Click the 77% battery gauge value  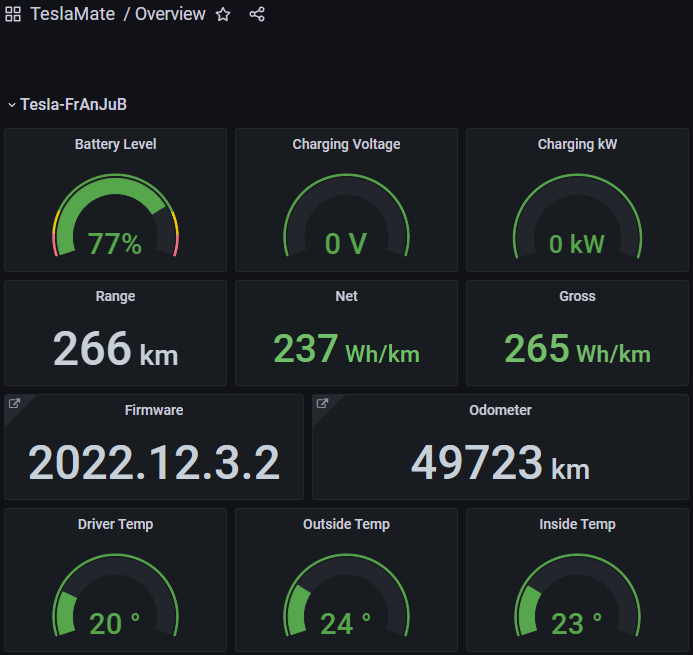[x=115, y=244]
